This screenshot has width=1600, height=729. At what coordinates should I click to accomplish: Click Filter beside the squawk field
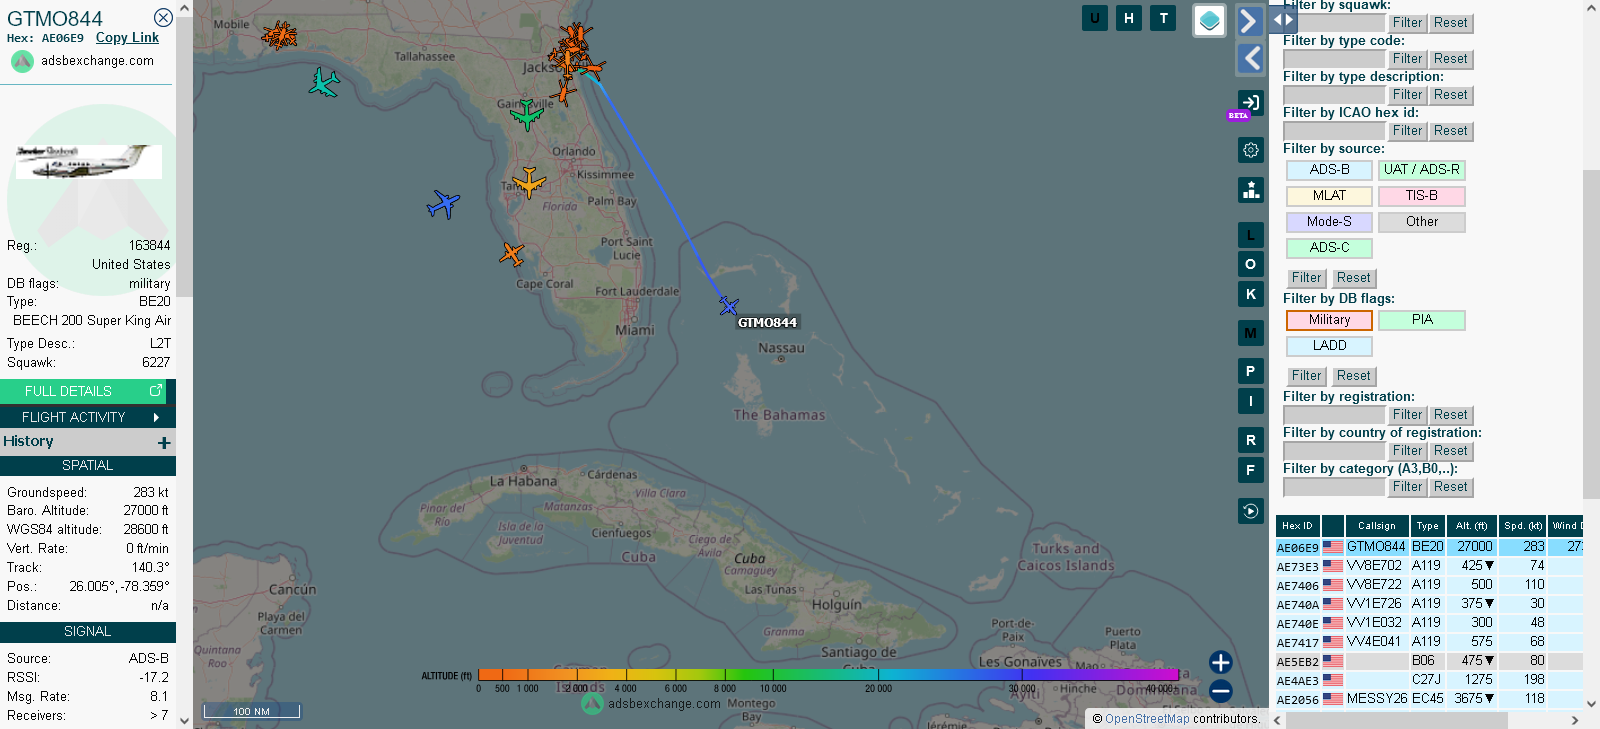coord(1407,23)
